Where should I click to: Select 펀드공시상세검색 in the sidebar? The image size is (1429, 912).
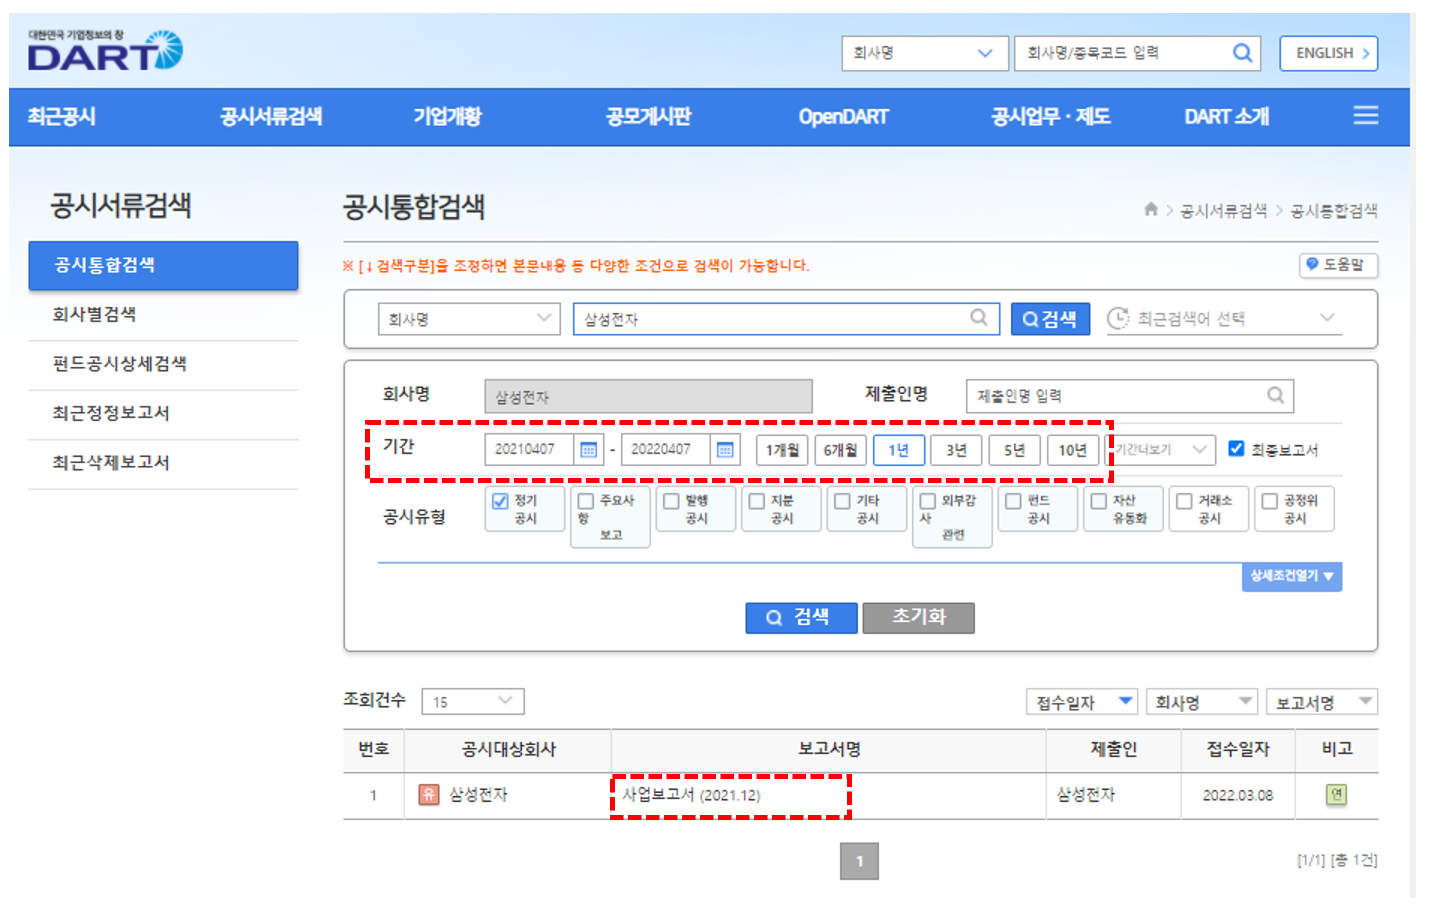[163, 364]
